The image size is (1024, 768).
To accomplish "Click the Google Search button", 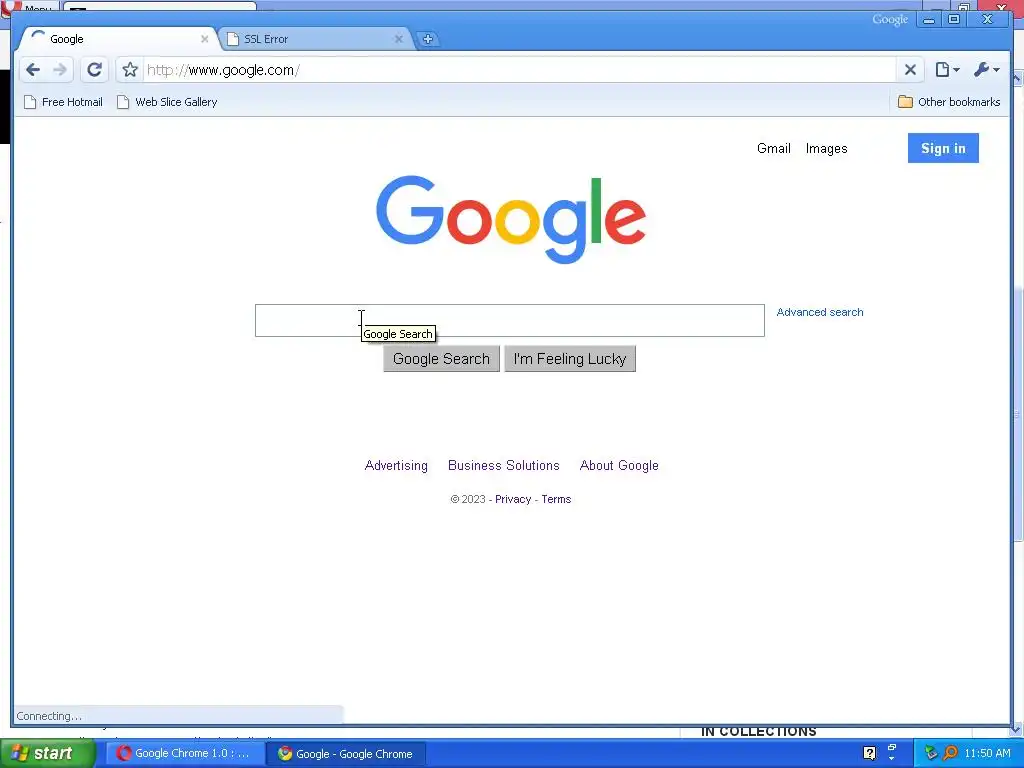I will coord(441,359).
